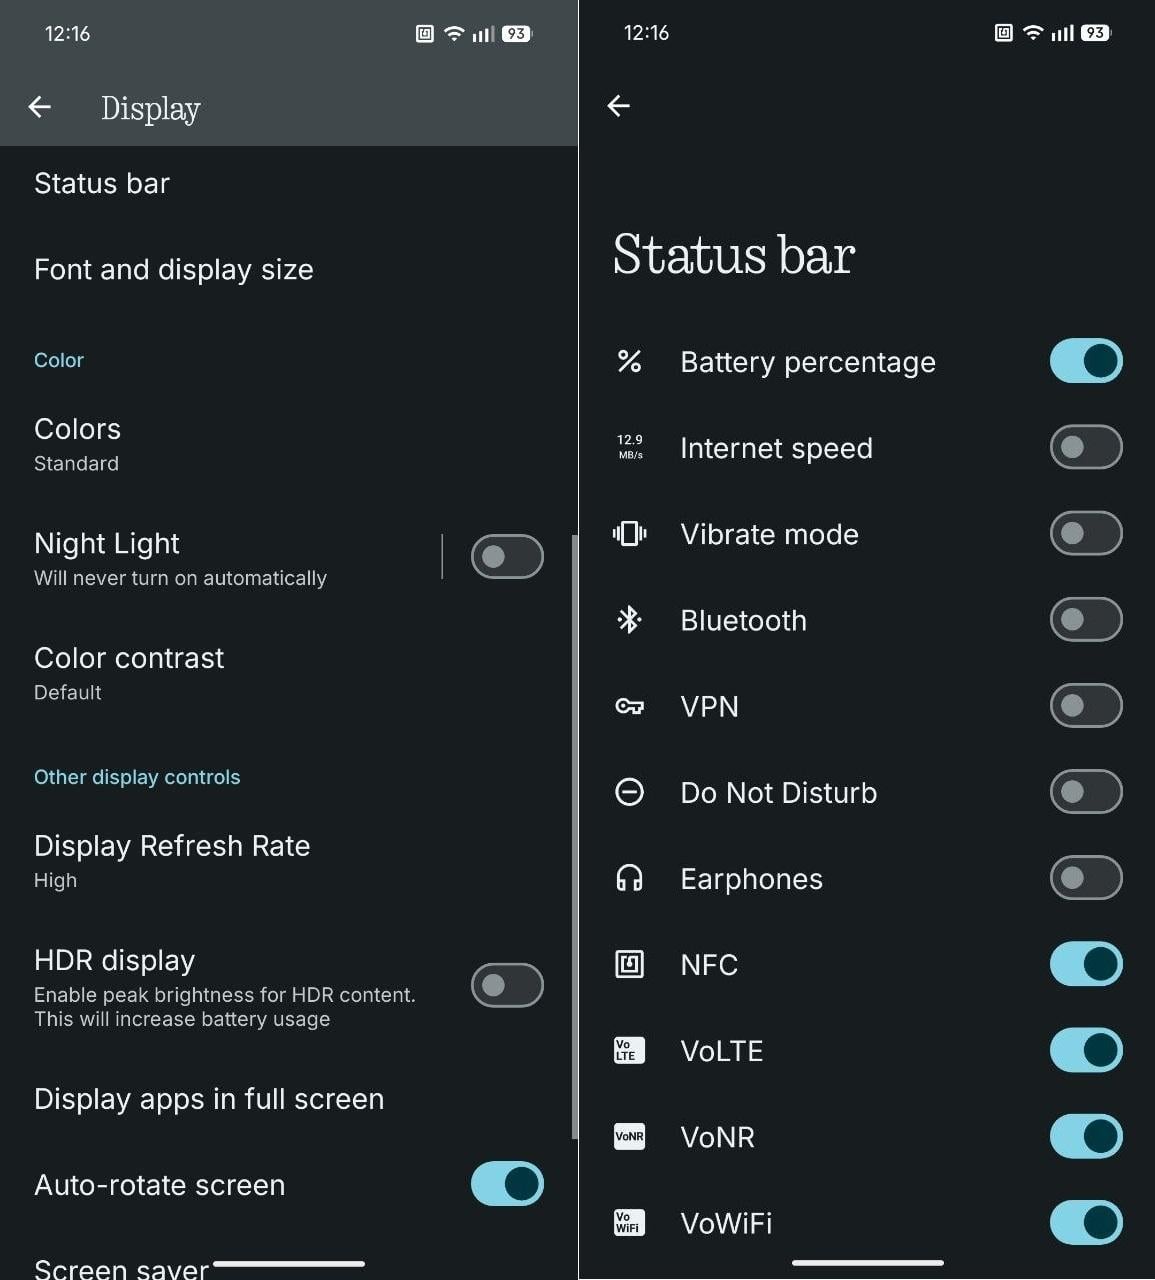
Task: Tap the Bluetooth icon in the list
Action: click(629, 620)
